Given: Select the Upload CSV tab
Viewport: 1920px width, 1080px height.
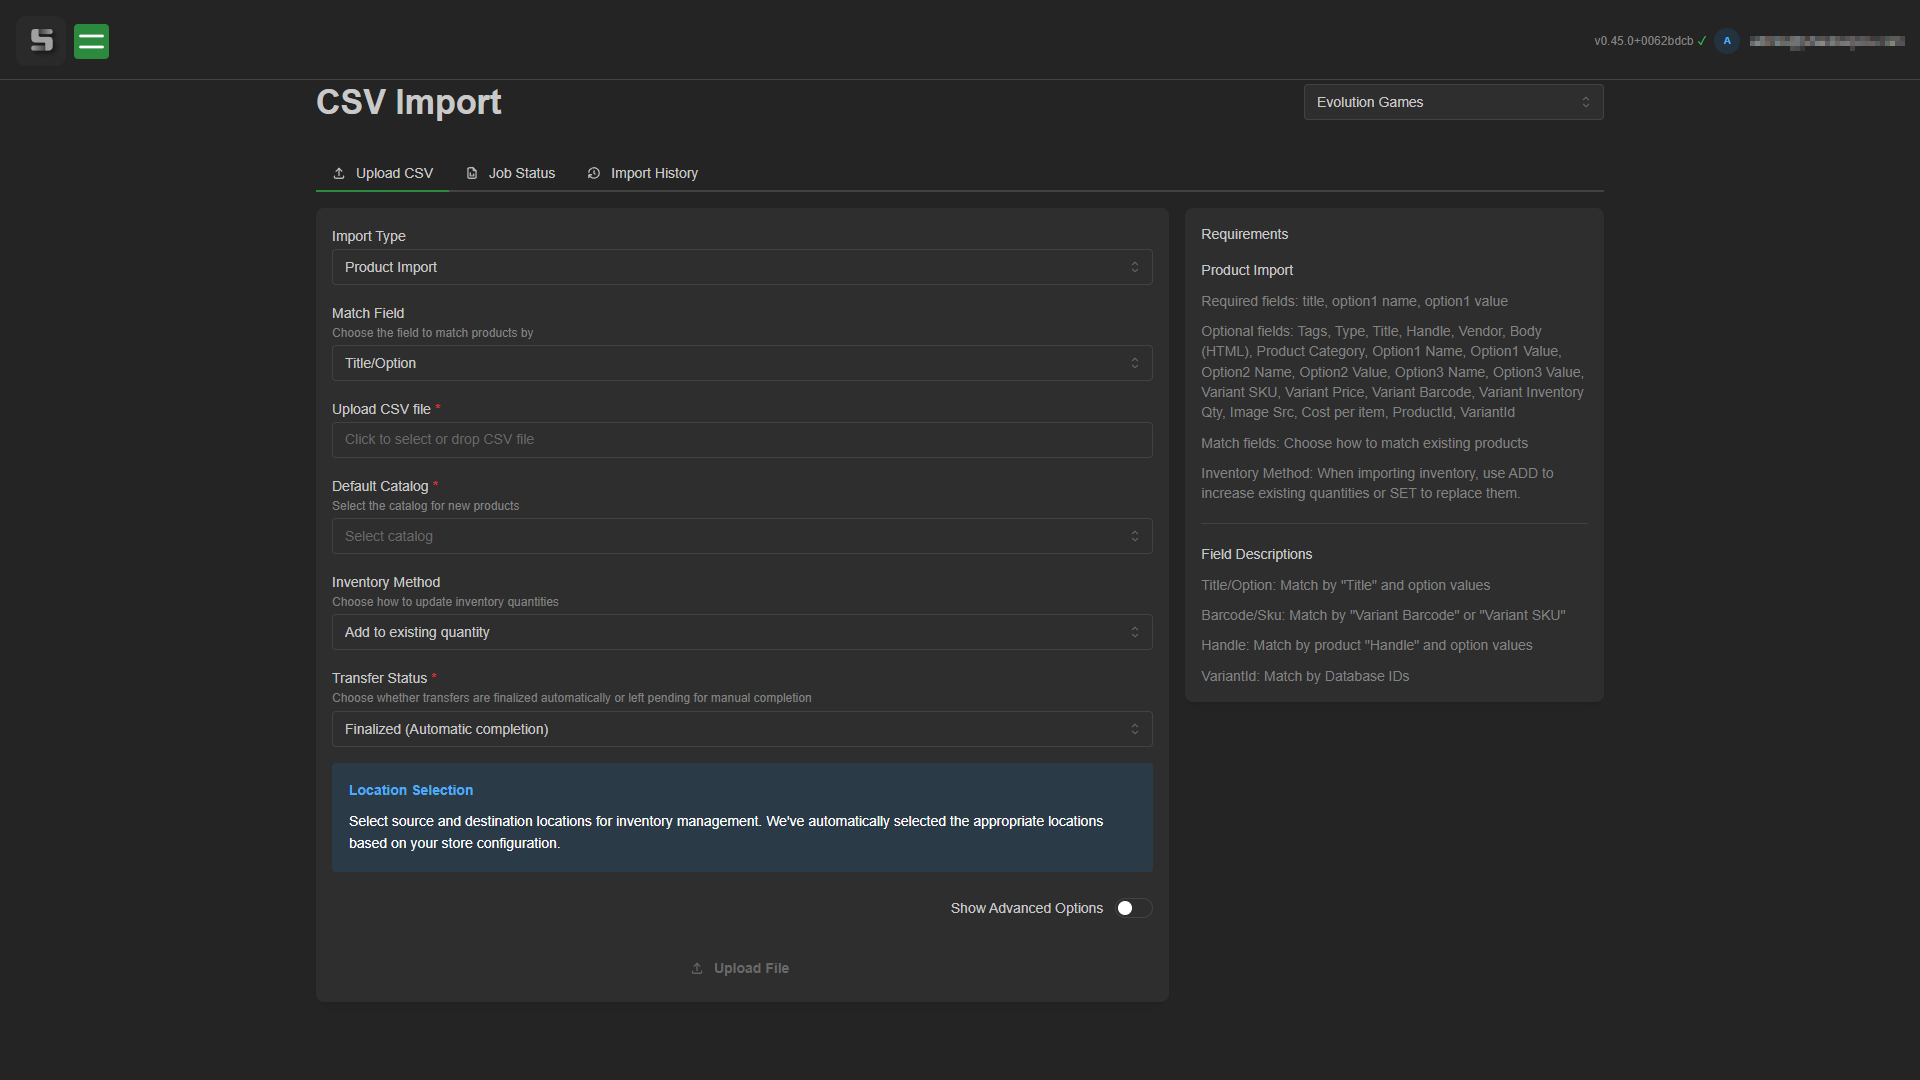Looking at the screenshot, I should pos(394,172).
